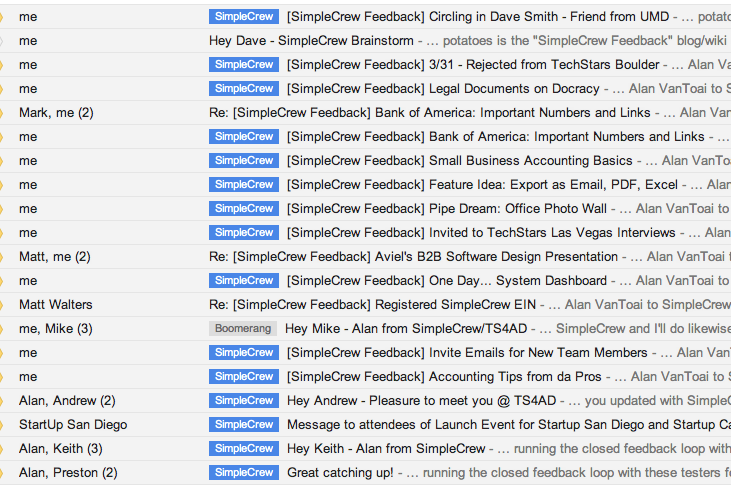731x497 pixels.
Task: Click SimpleCrew label on Circling in Dave Smith email
Action: click(244, 16)
